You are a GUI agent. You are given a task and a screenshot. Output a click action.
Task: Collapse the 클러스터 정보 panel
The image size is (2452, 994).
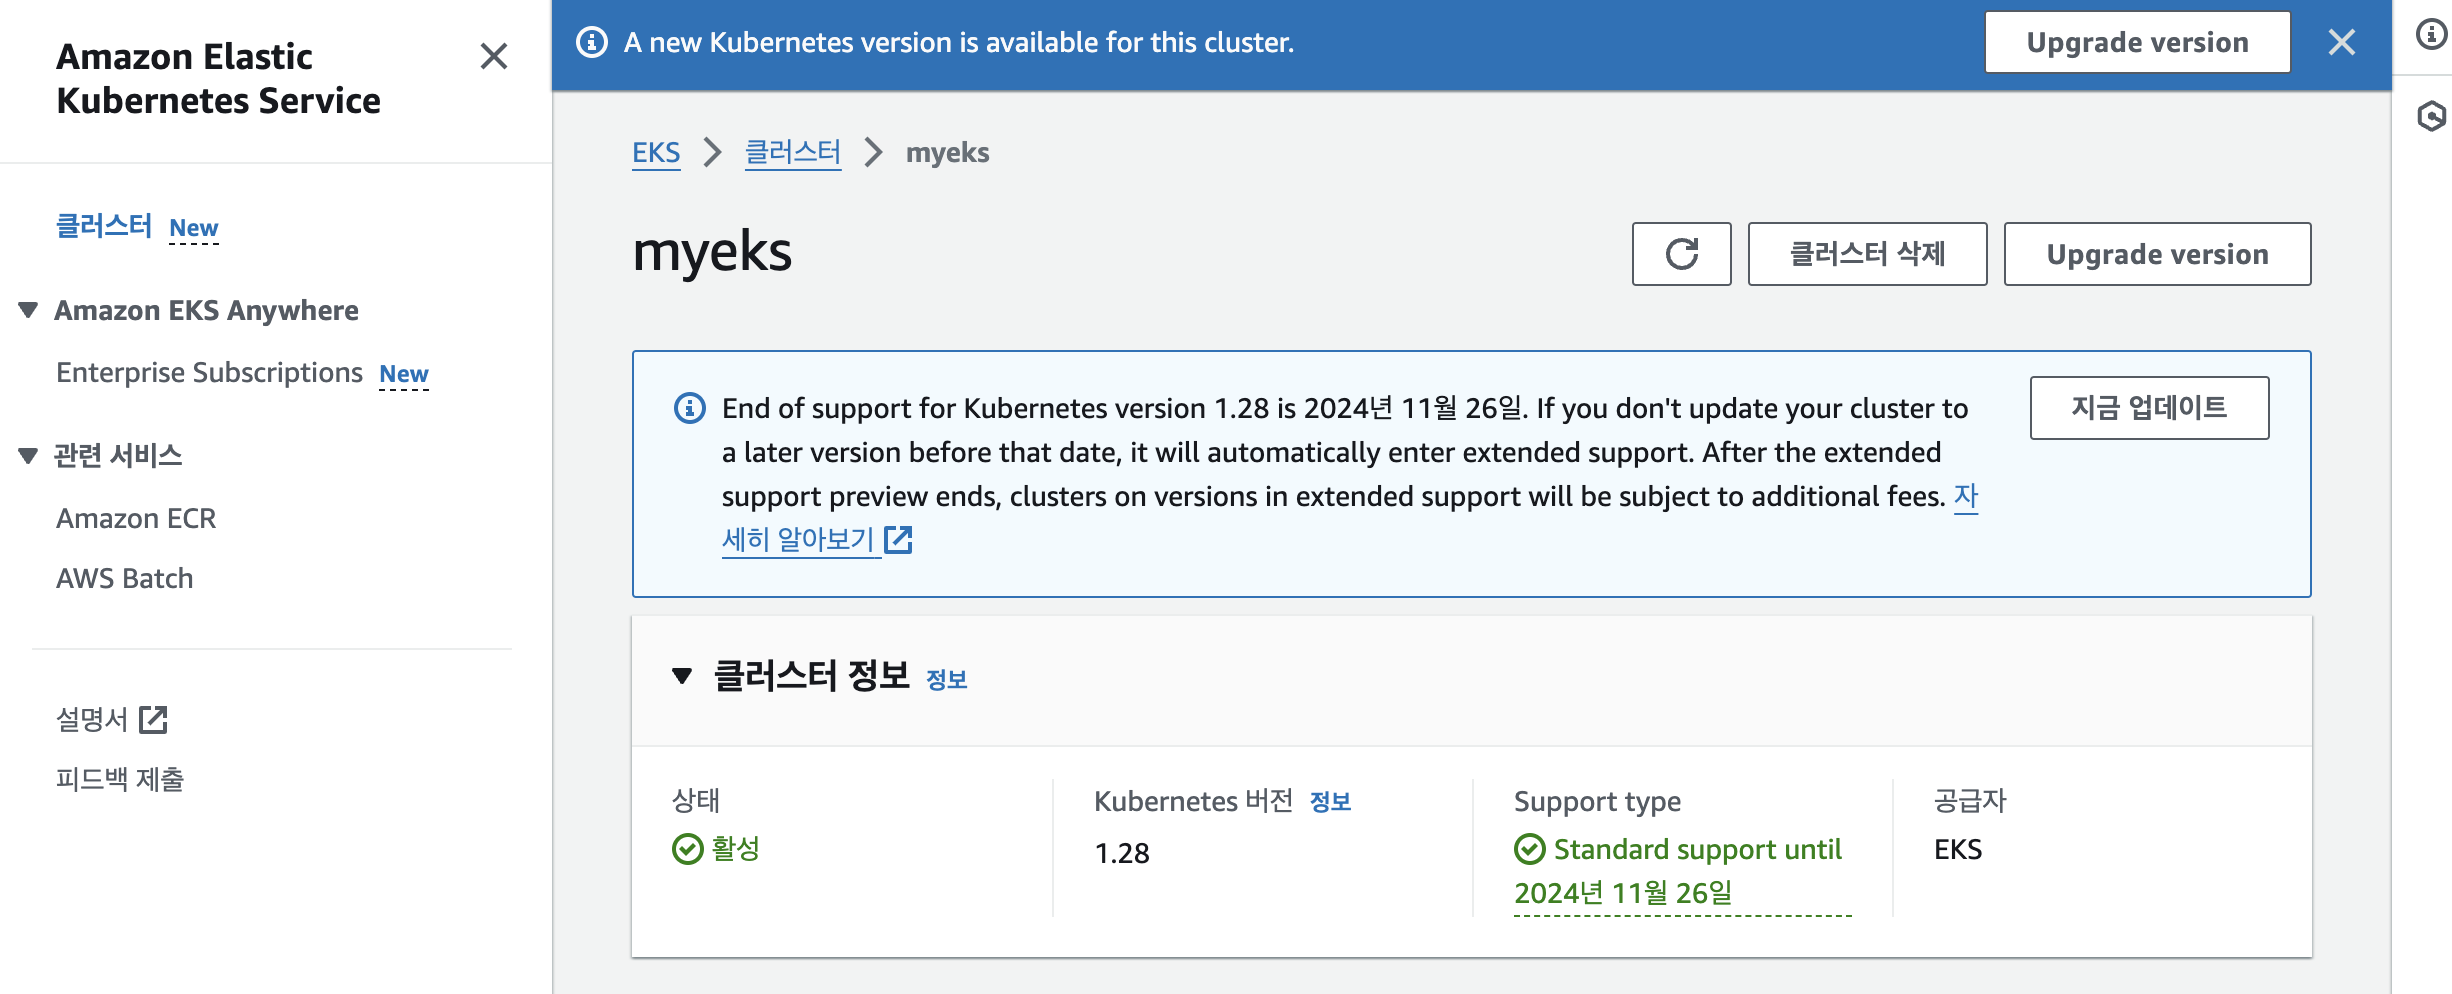682,676
